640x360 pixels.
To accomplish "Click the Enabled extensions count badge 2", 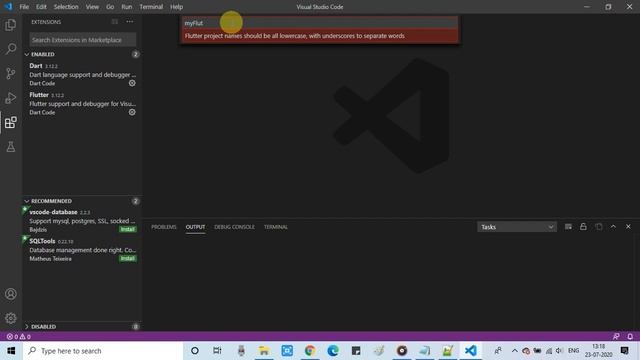I will (x=136, y=54).
